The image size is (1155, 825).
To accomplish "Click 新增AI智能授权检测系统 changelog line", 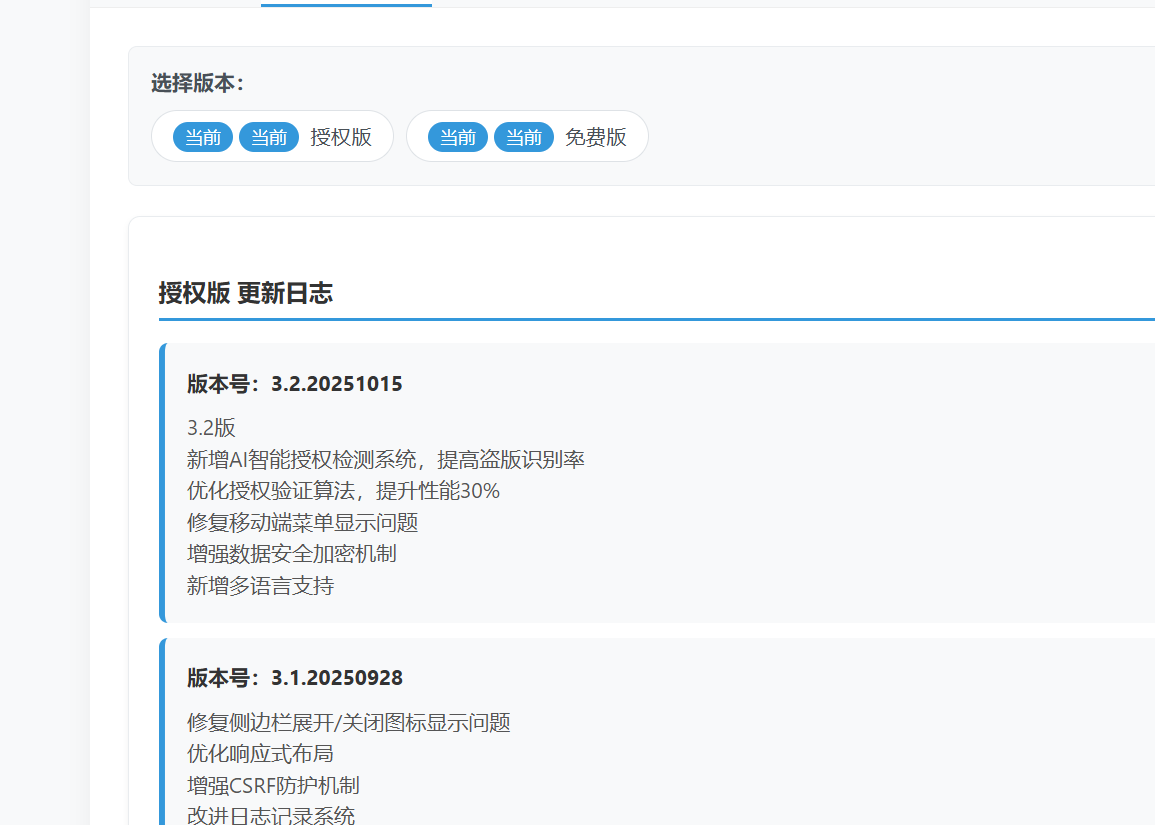I will 385,460.
